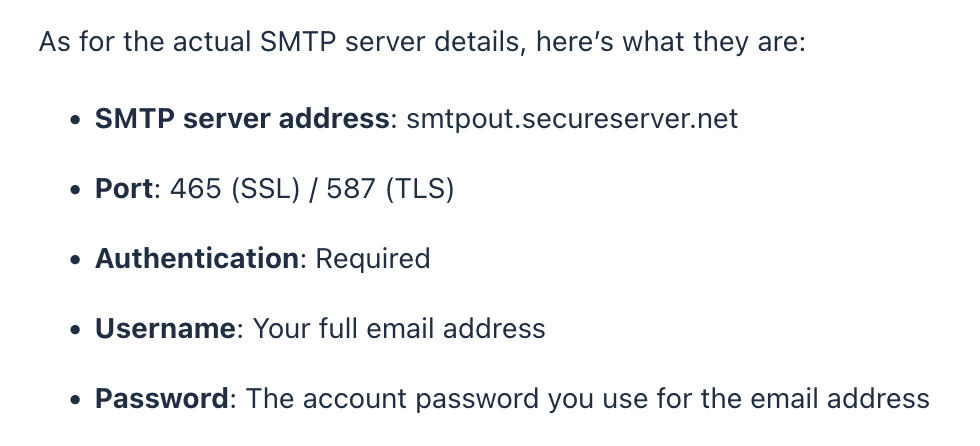
Task: Click the bullet point before Password
Action: (x=74, y=401)
